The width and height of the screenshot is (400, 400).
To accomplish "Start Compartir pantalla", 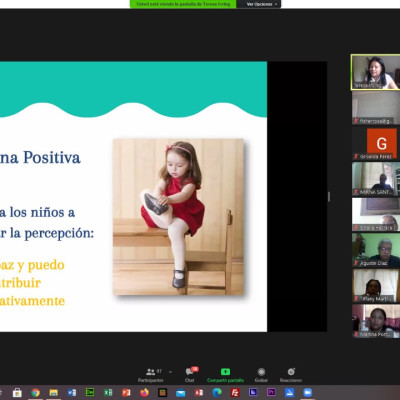I will [225, 375].
